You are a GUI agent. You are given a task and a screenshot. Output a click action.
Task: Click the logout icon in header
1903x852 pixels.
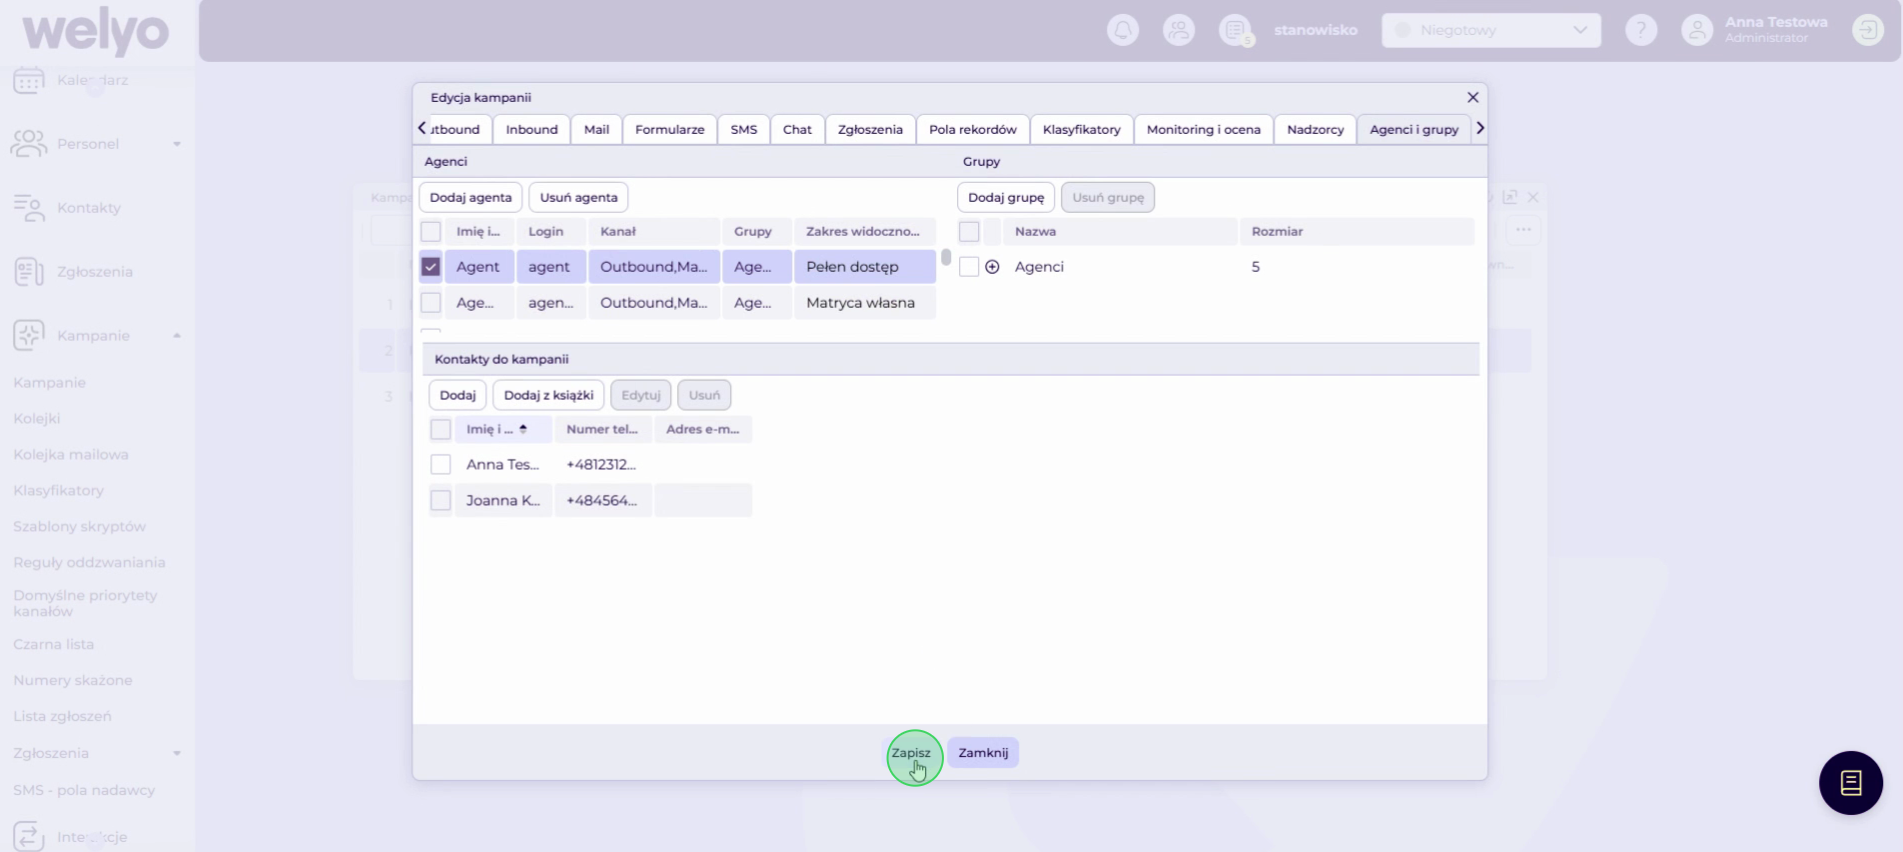point(1868,30)
